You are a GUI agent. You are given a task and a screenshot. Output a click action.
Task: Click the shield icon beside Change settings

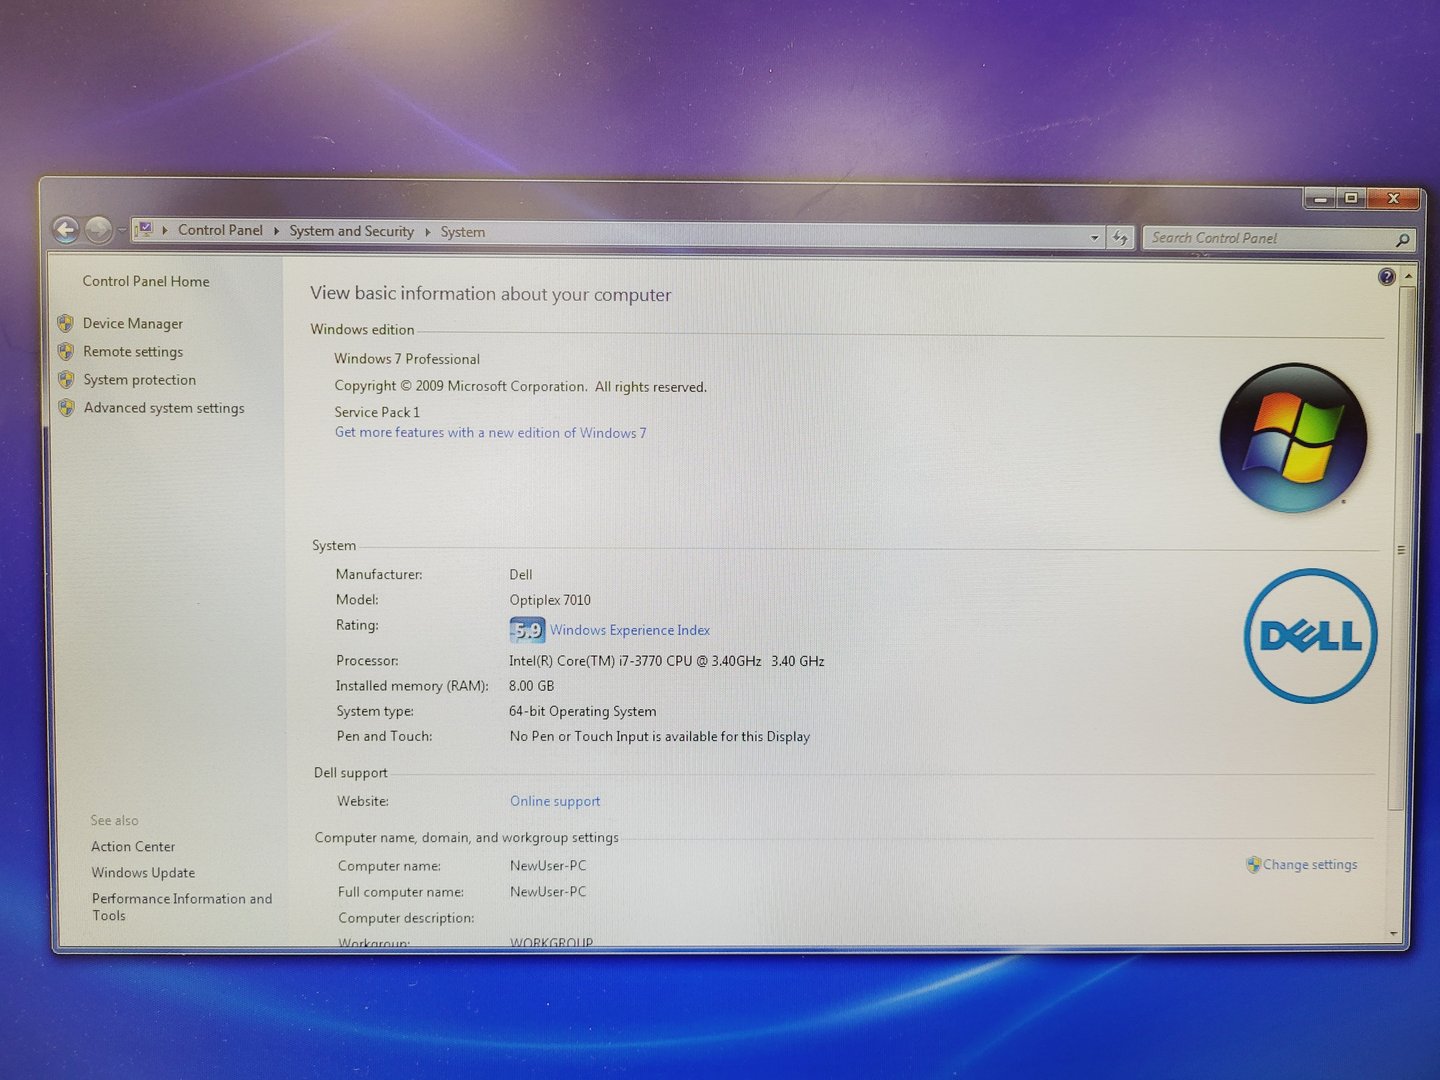tap(1253, 865)
